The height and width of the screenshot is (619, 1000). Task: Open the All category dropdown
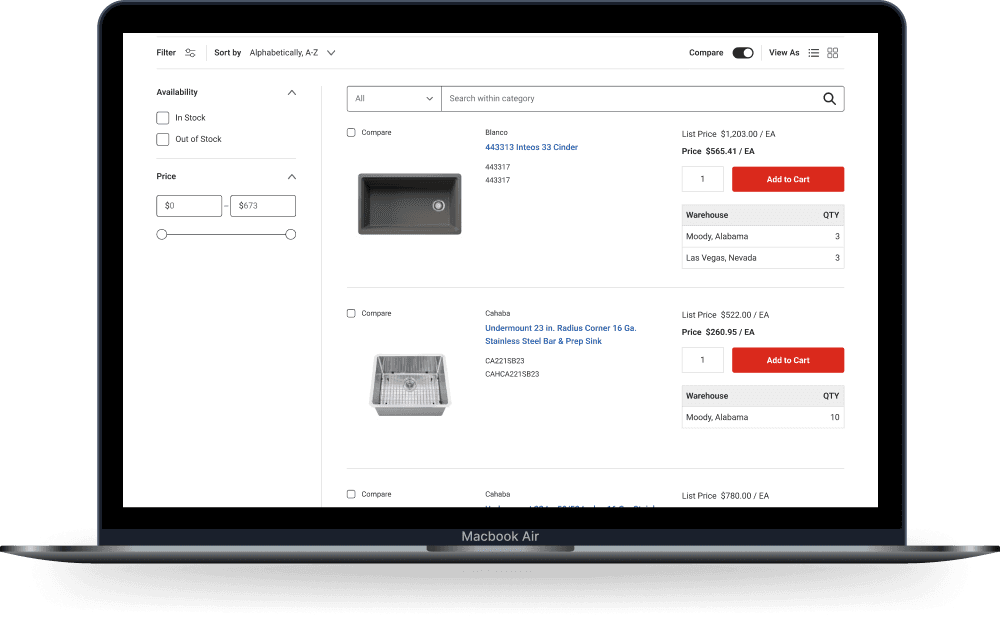393,99
